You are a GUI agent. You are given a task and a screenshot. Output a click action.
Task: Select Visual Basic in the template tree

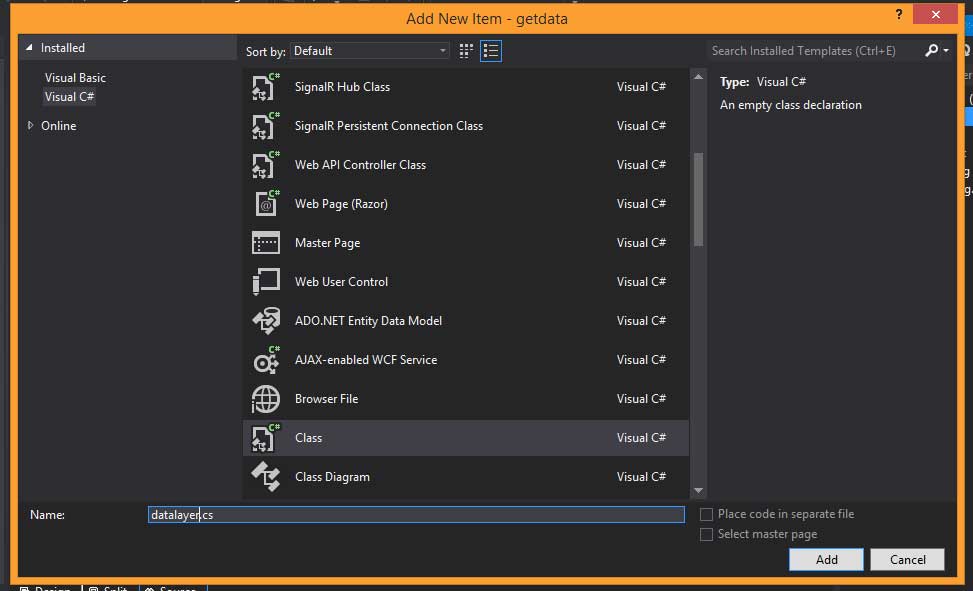(x=75, y=78)
